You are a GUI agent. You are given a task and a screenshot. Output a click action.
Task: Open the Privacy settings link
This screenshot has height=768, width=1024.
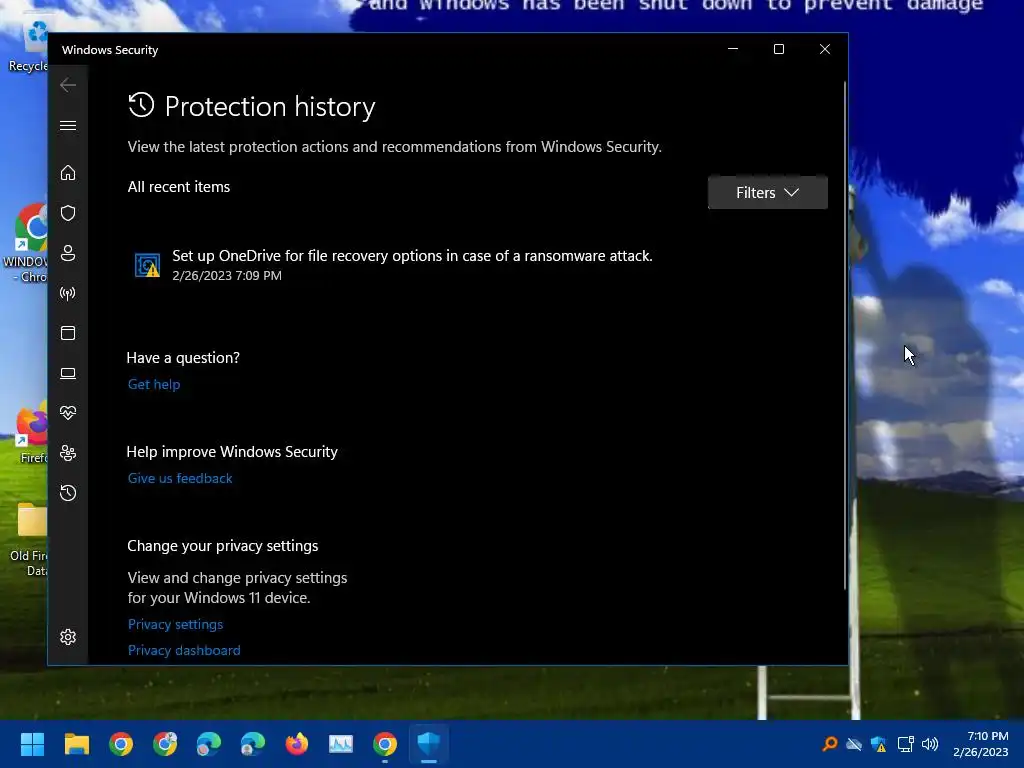(176, 624)
